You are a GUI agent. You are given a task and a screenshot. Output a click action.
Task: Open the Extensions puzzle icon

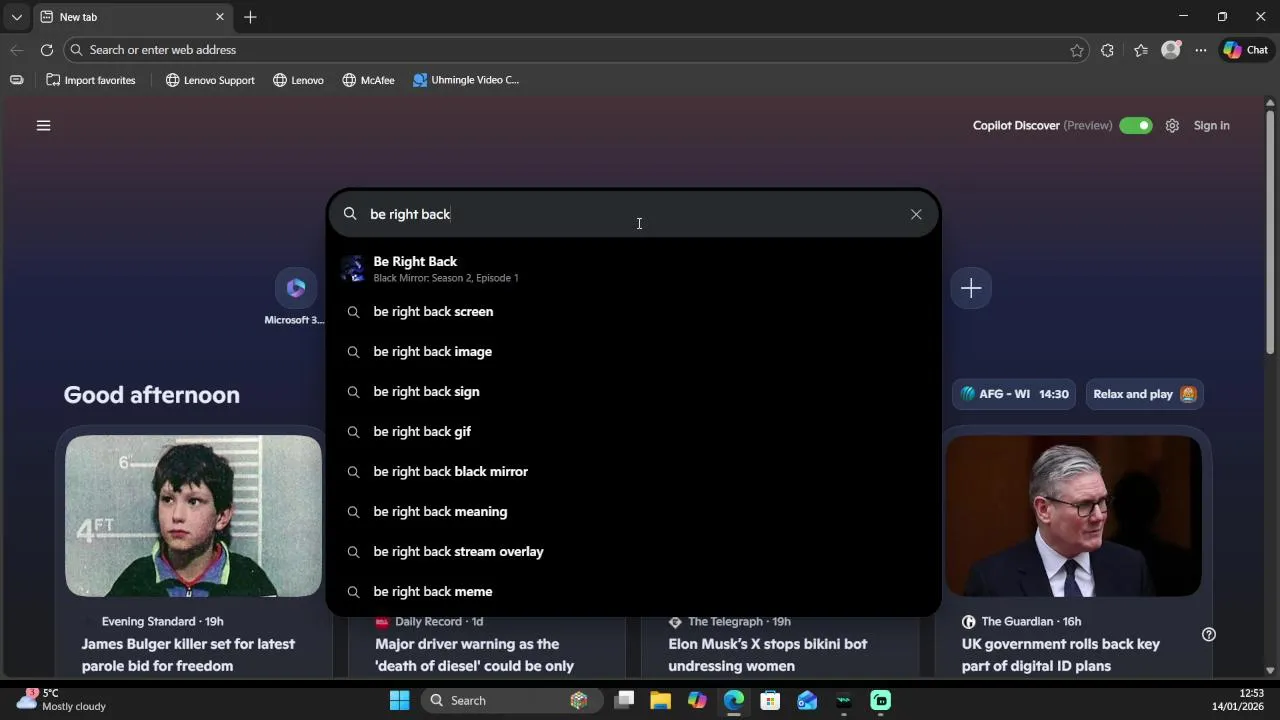[1107, 50]
